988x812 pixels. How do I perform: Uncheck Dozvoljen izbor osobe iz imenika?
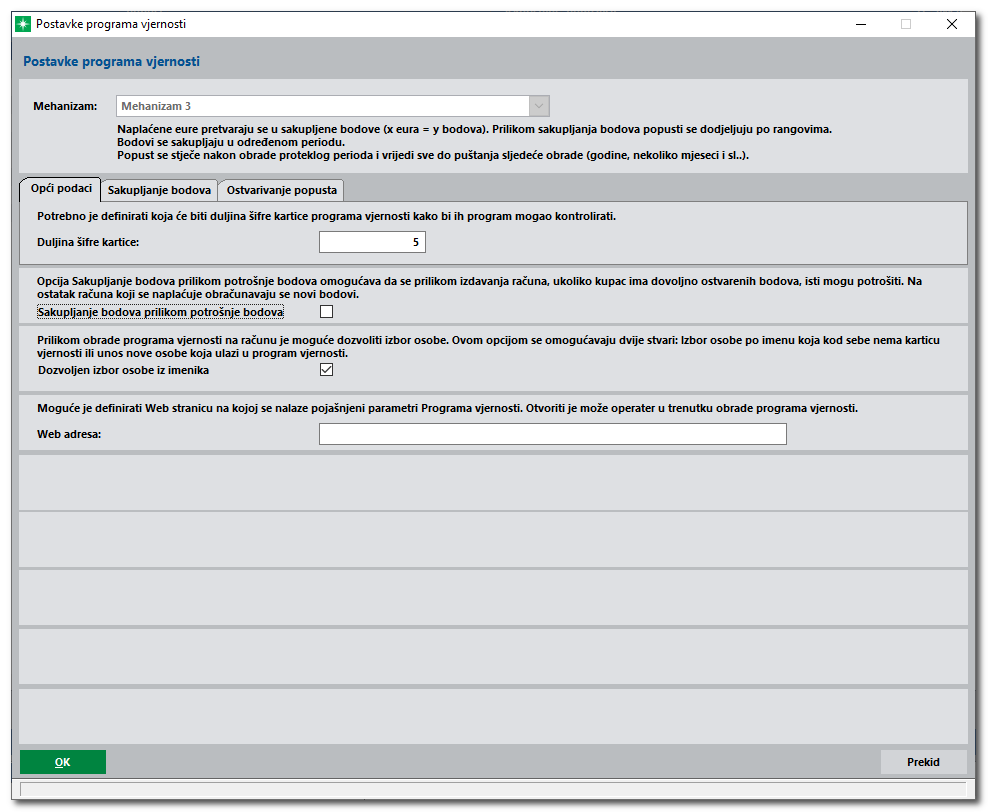pos(326,370)
